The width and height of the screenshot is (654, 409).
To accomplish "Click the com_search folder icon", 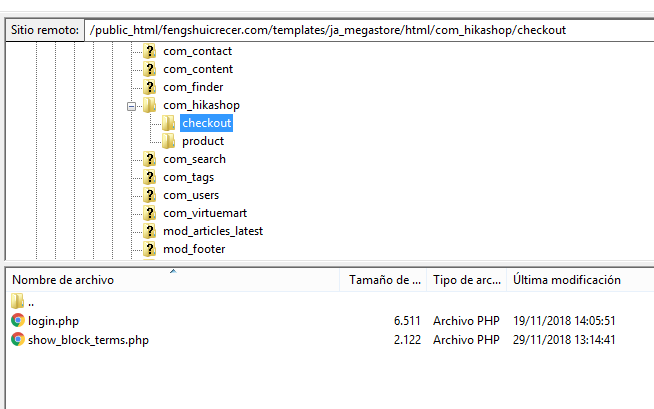I will tap(149, 159).
